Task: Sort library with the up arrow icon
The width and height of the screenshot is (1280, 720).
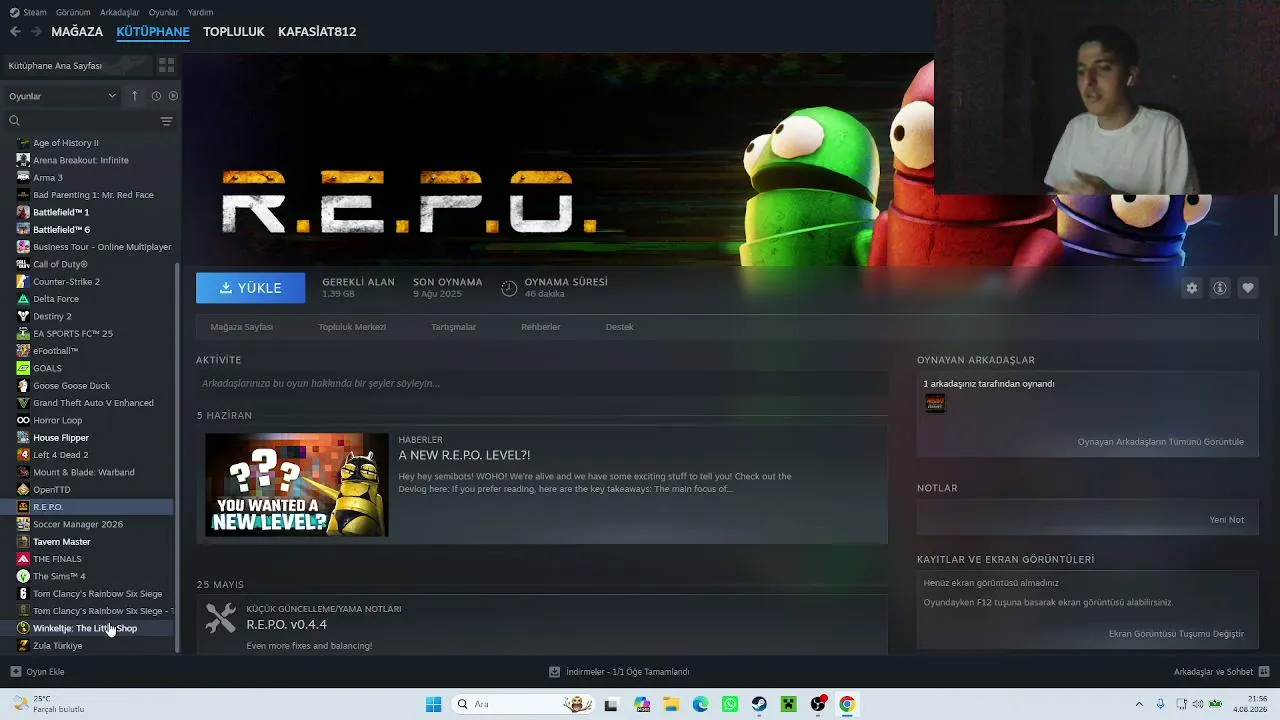Action: (x=135, y=96)
